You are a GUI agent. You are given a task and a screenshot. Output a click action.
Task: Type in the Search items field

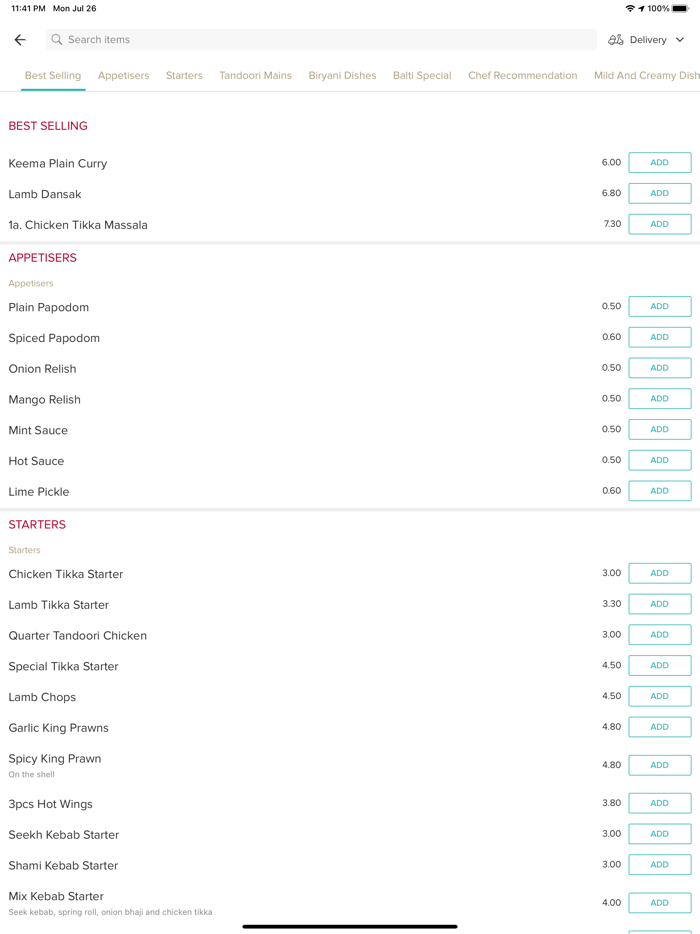[320, 40]
